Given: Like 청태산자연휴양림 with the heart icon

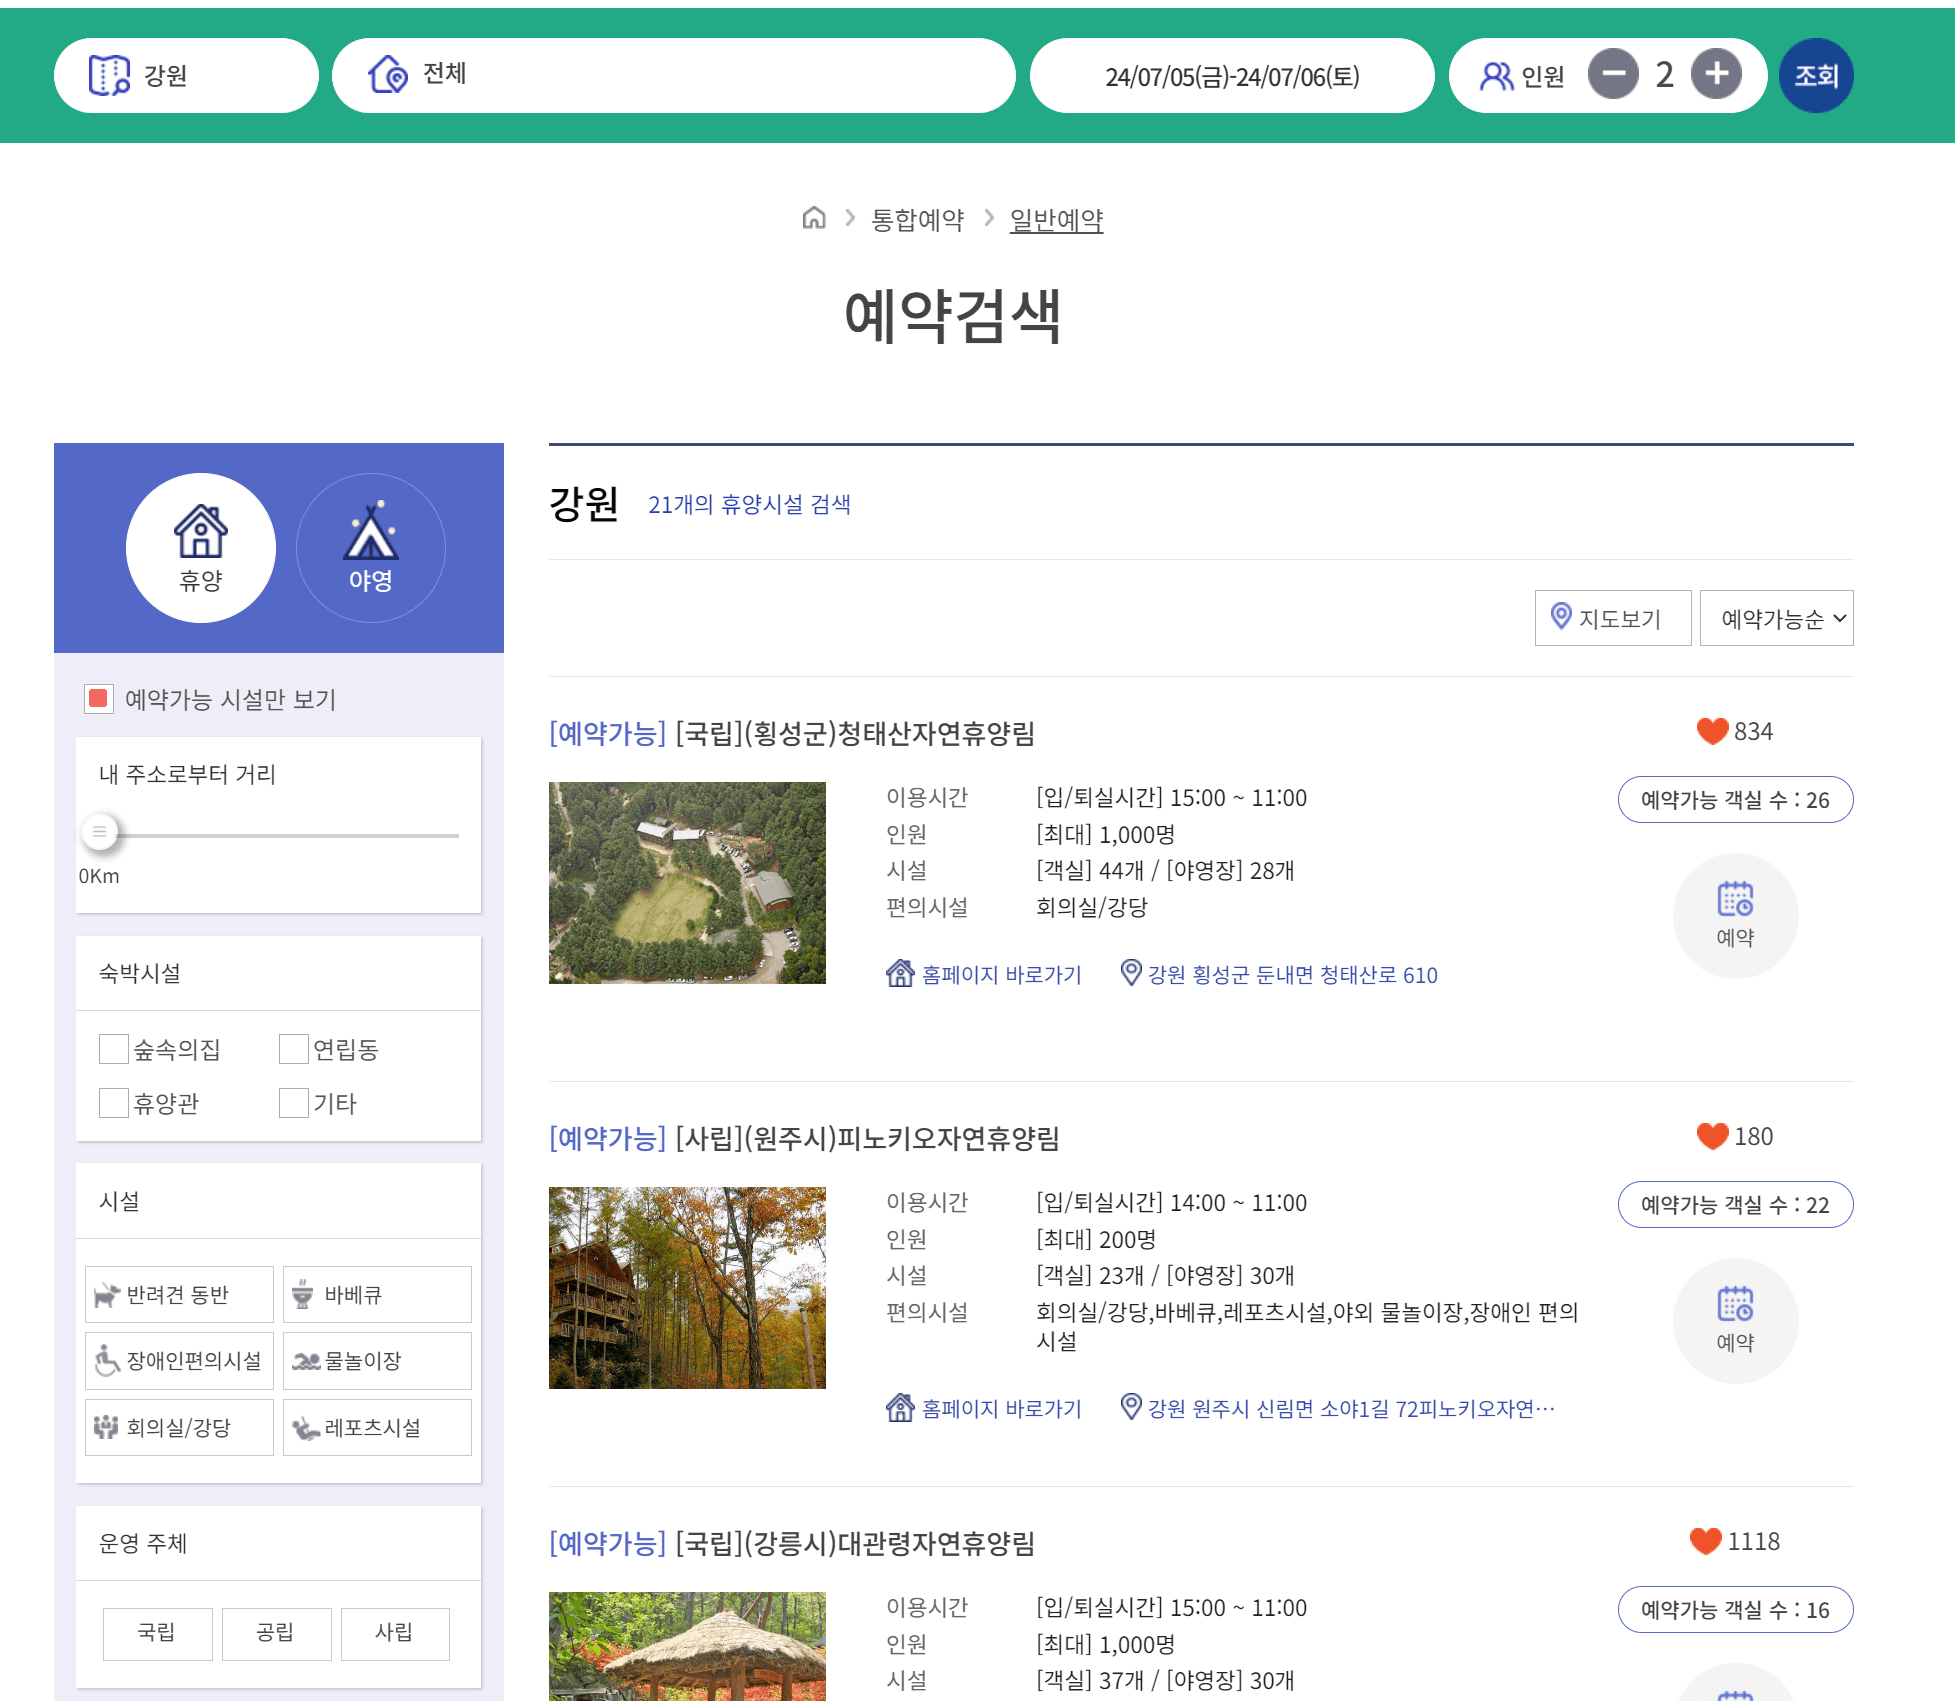Looking at the screenshot, I should click(1712, 731).
